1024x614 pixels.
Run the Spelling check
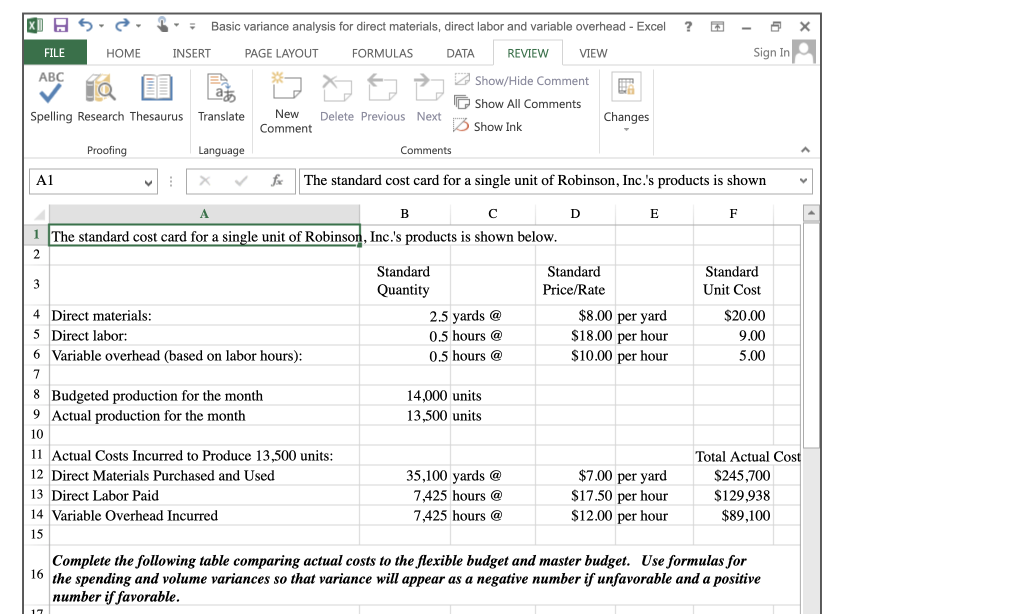click(x=51, y=97)
